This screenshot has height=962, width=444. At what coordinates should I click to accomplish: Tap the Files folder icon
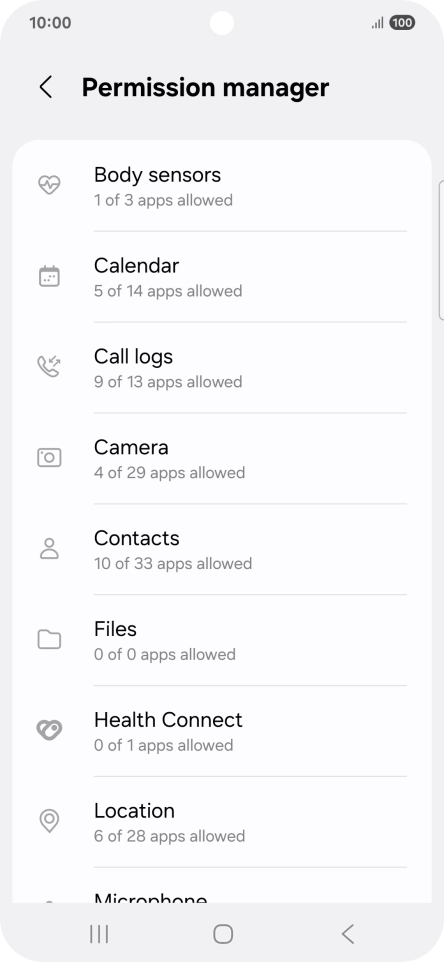point(49,639)
